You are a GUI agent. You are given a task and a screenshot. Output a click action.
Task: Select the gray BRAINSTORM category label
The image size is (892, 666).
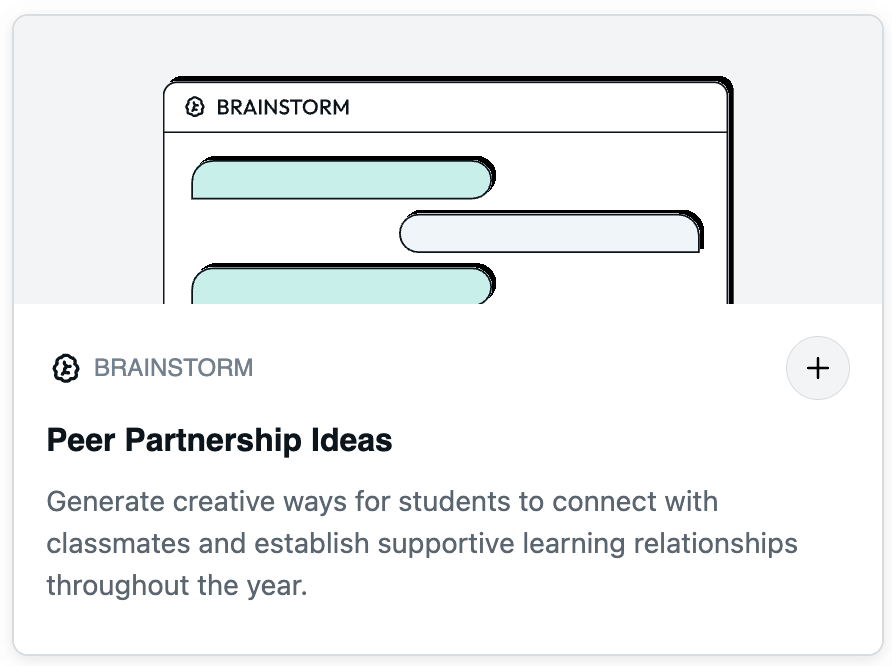[x=174, y=368]
